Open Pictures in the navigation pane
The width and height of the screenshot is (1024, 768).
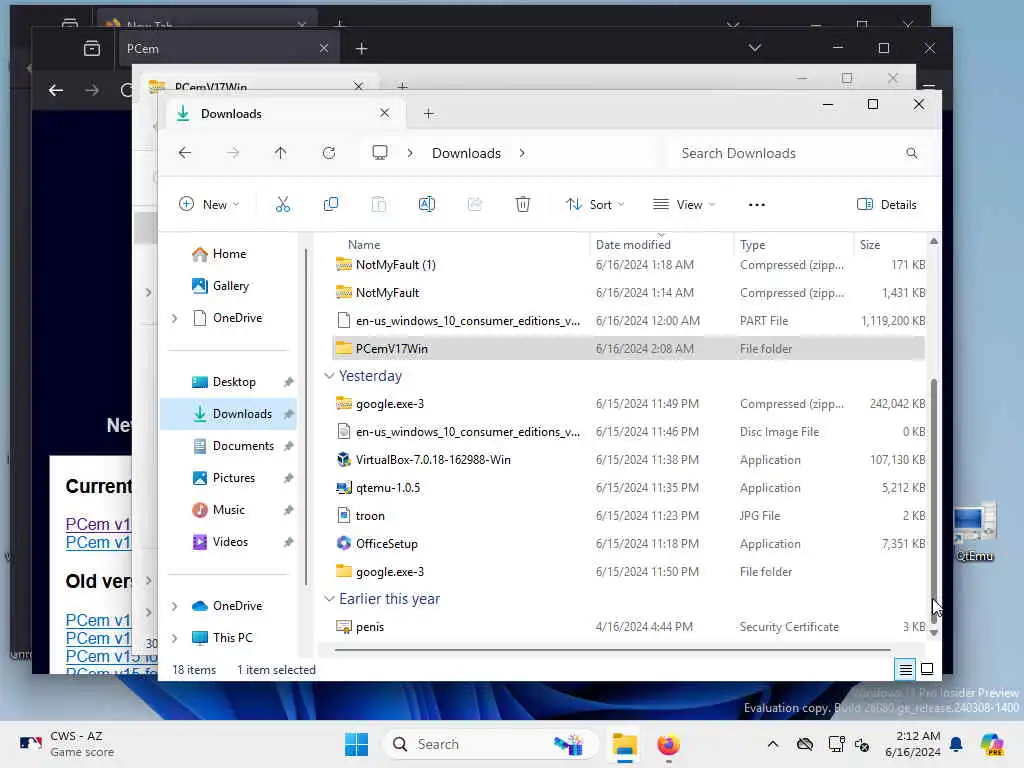point(223,478)
